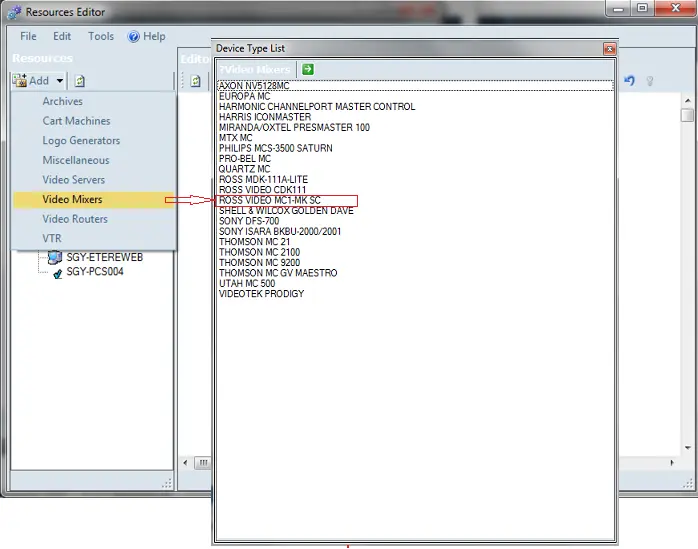Select ROSS VIDEO MC1-MK SC device

[x=270, y=200]
